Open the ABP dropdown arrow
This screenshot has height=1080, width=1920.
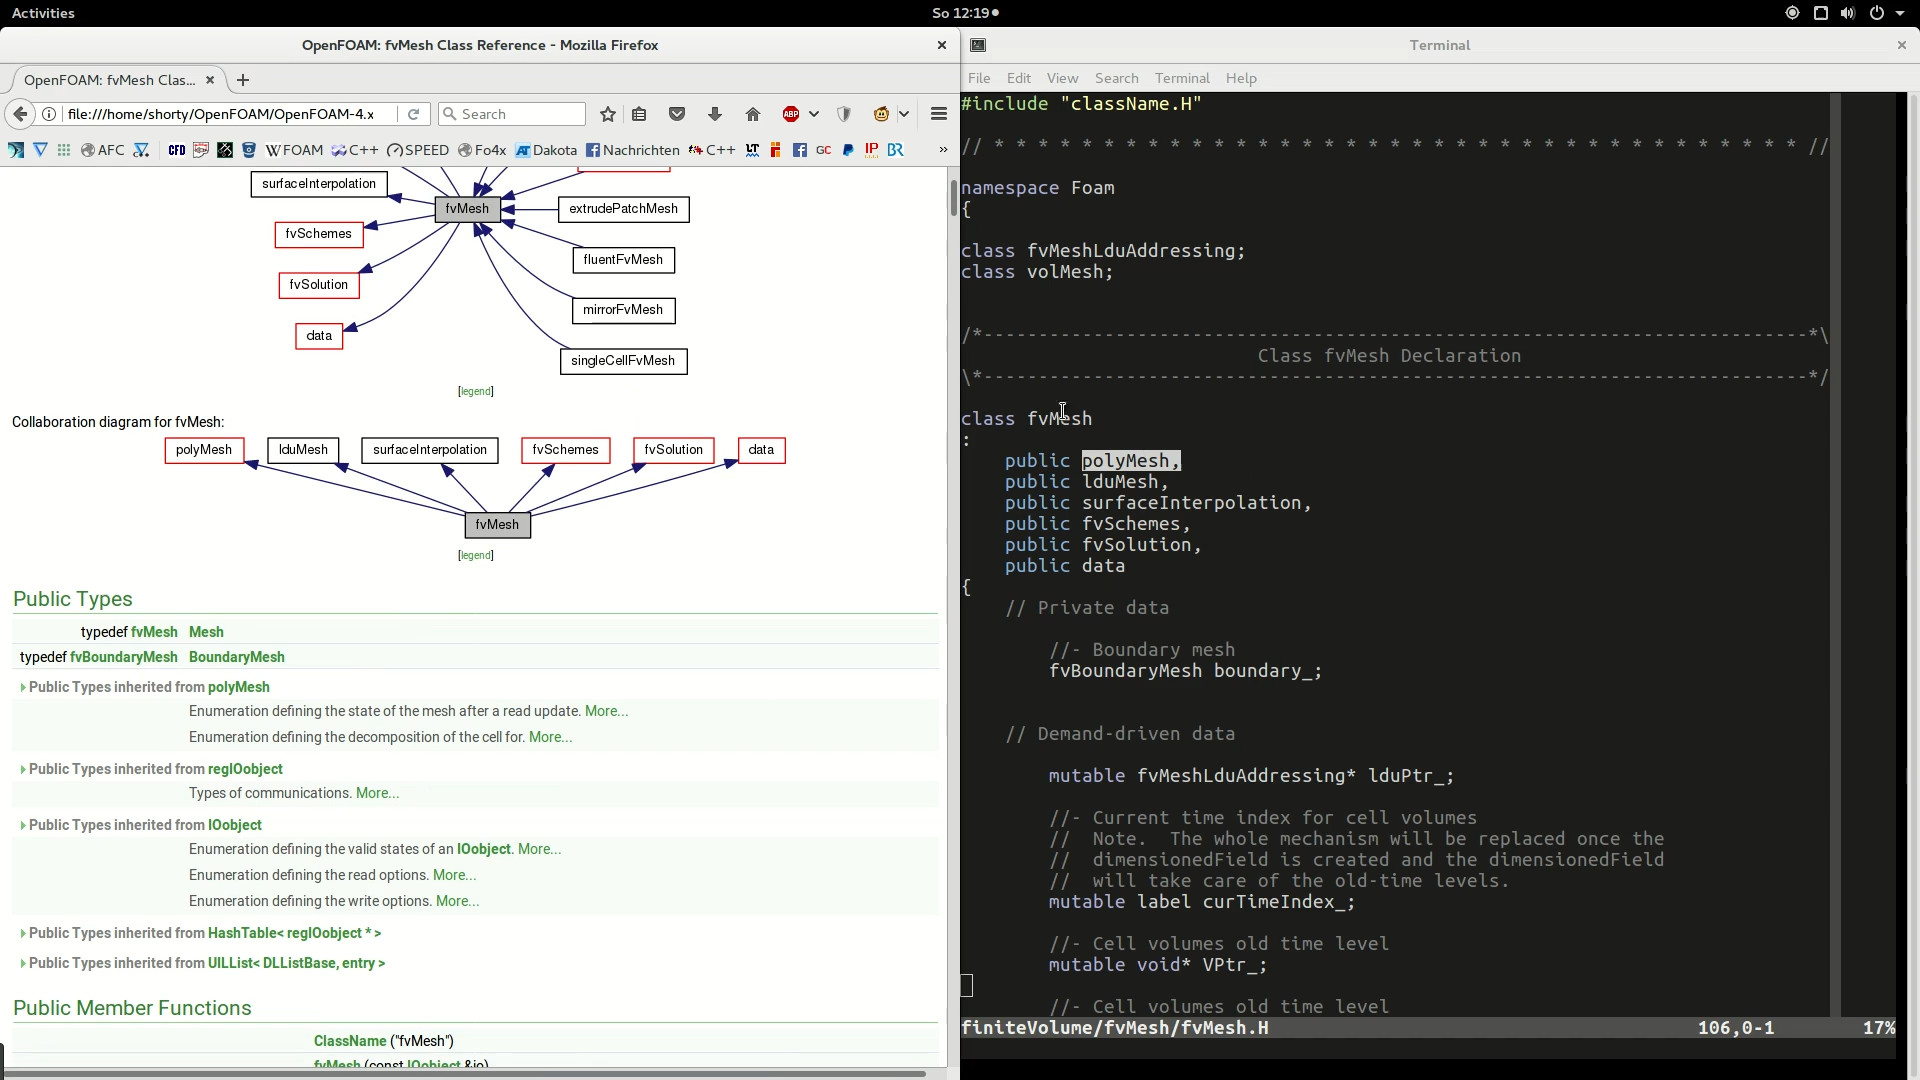point(814,114)
